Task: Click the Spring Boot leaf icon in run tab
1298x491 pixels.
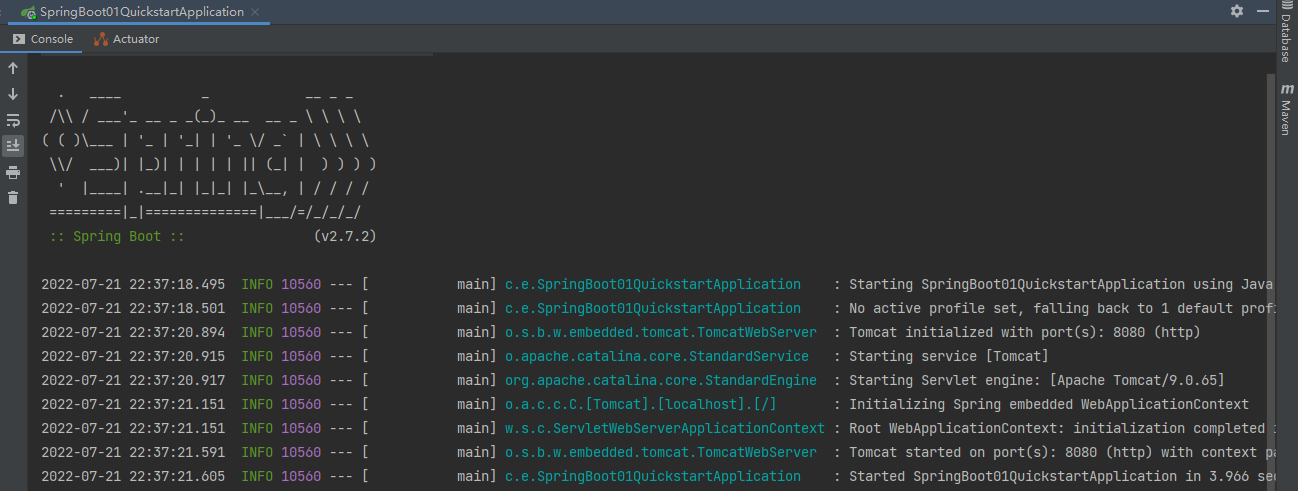Action: (x=29, y=12)
